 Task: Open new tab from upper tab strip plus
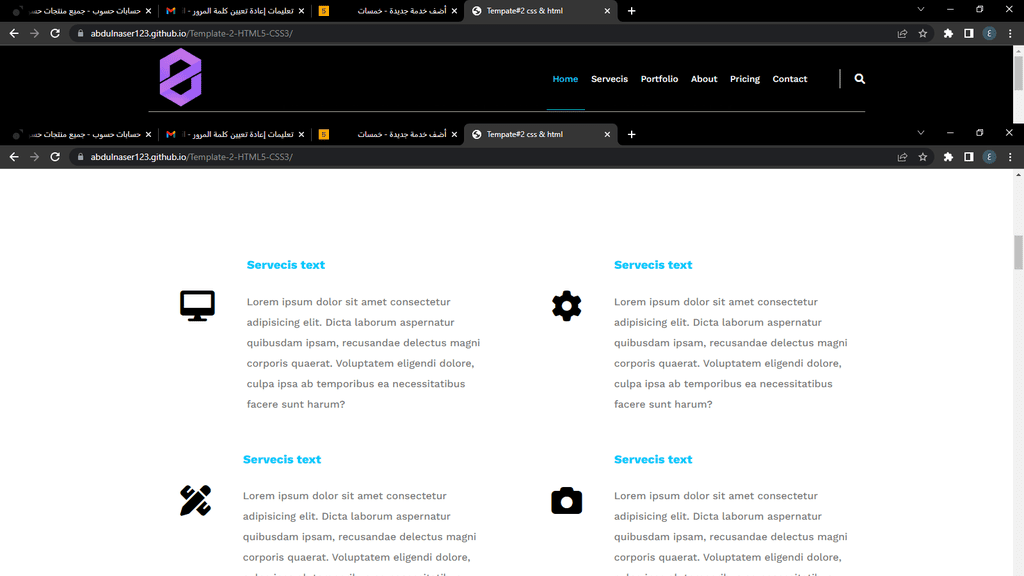click(x=632, y=11)
